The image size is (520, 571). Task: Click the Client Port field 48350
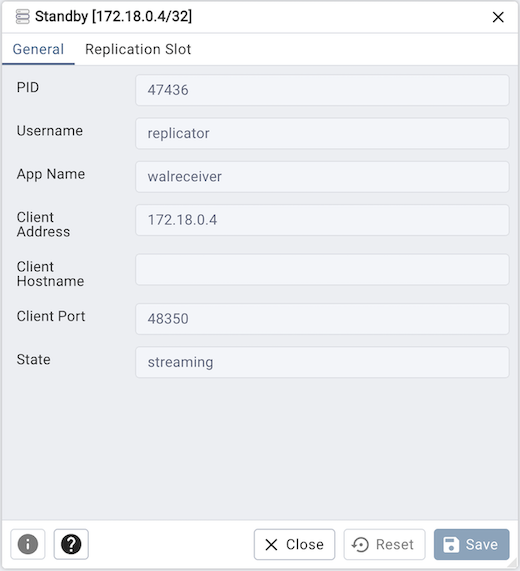(x=322, y=319)
